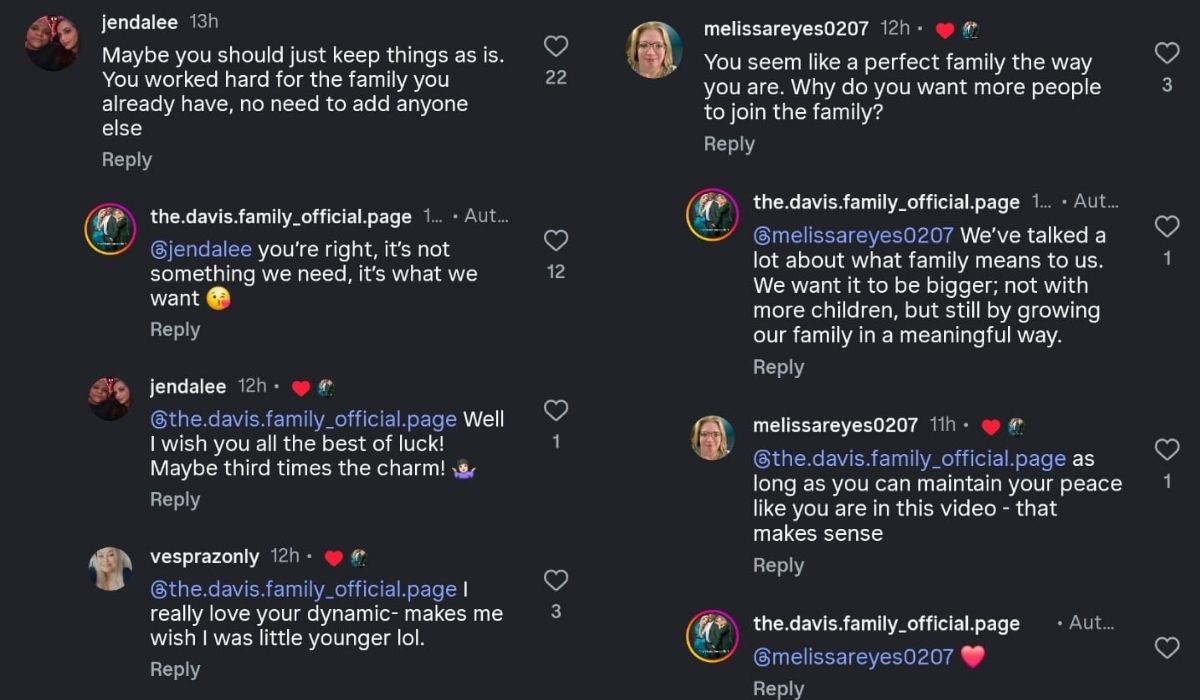
Task: Like the Davis family reply about what we want
Action: point(555,240)
